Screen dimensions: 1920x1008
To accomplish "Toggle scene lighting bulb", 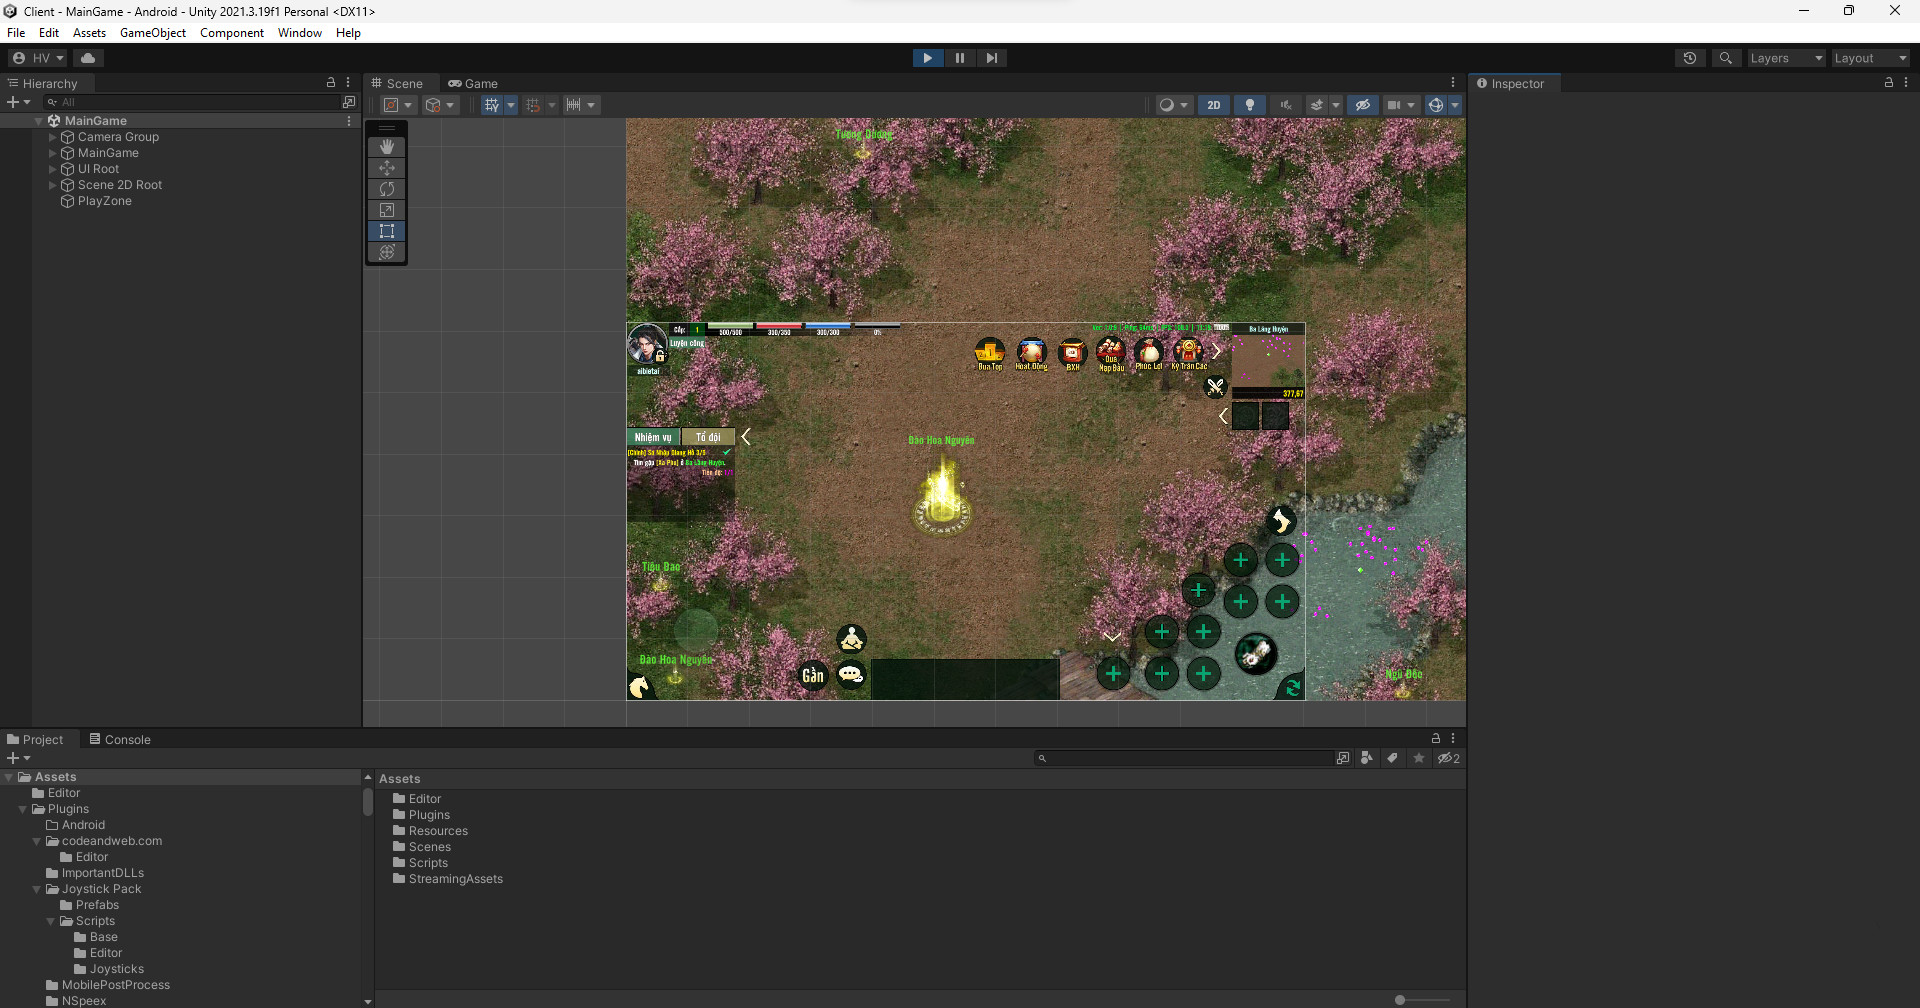I will click(x=1249, y=105).
